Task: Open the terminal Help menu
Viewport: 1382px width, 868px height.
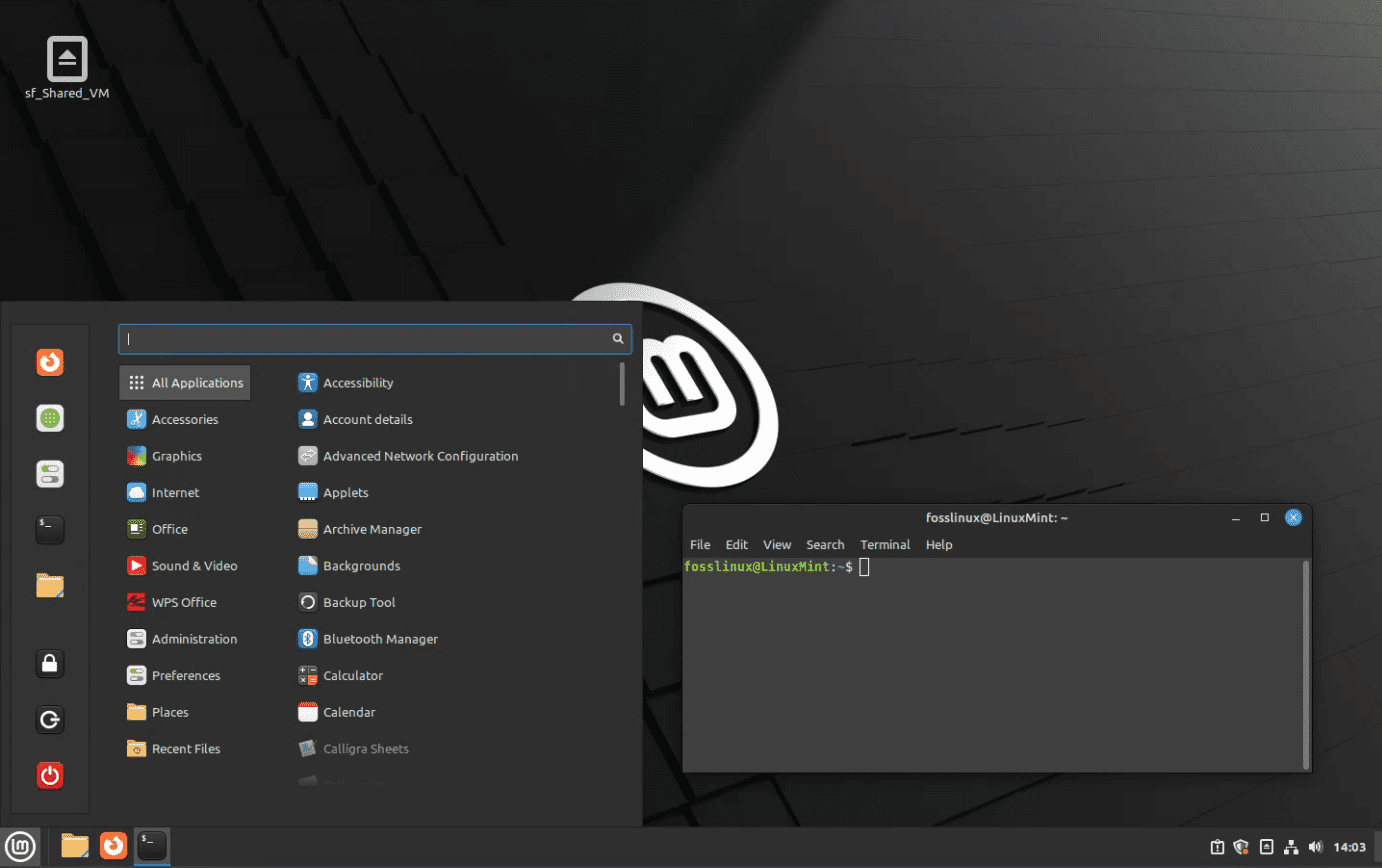Action: tap(939, 545)
